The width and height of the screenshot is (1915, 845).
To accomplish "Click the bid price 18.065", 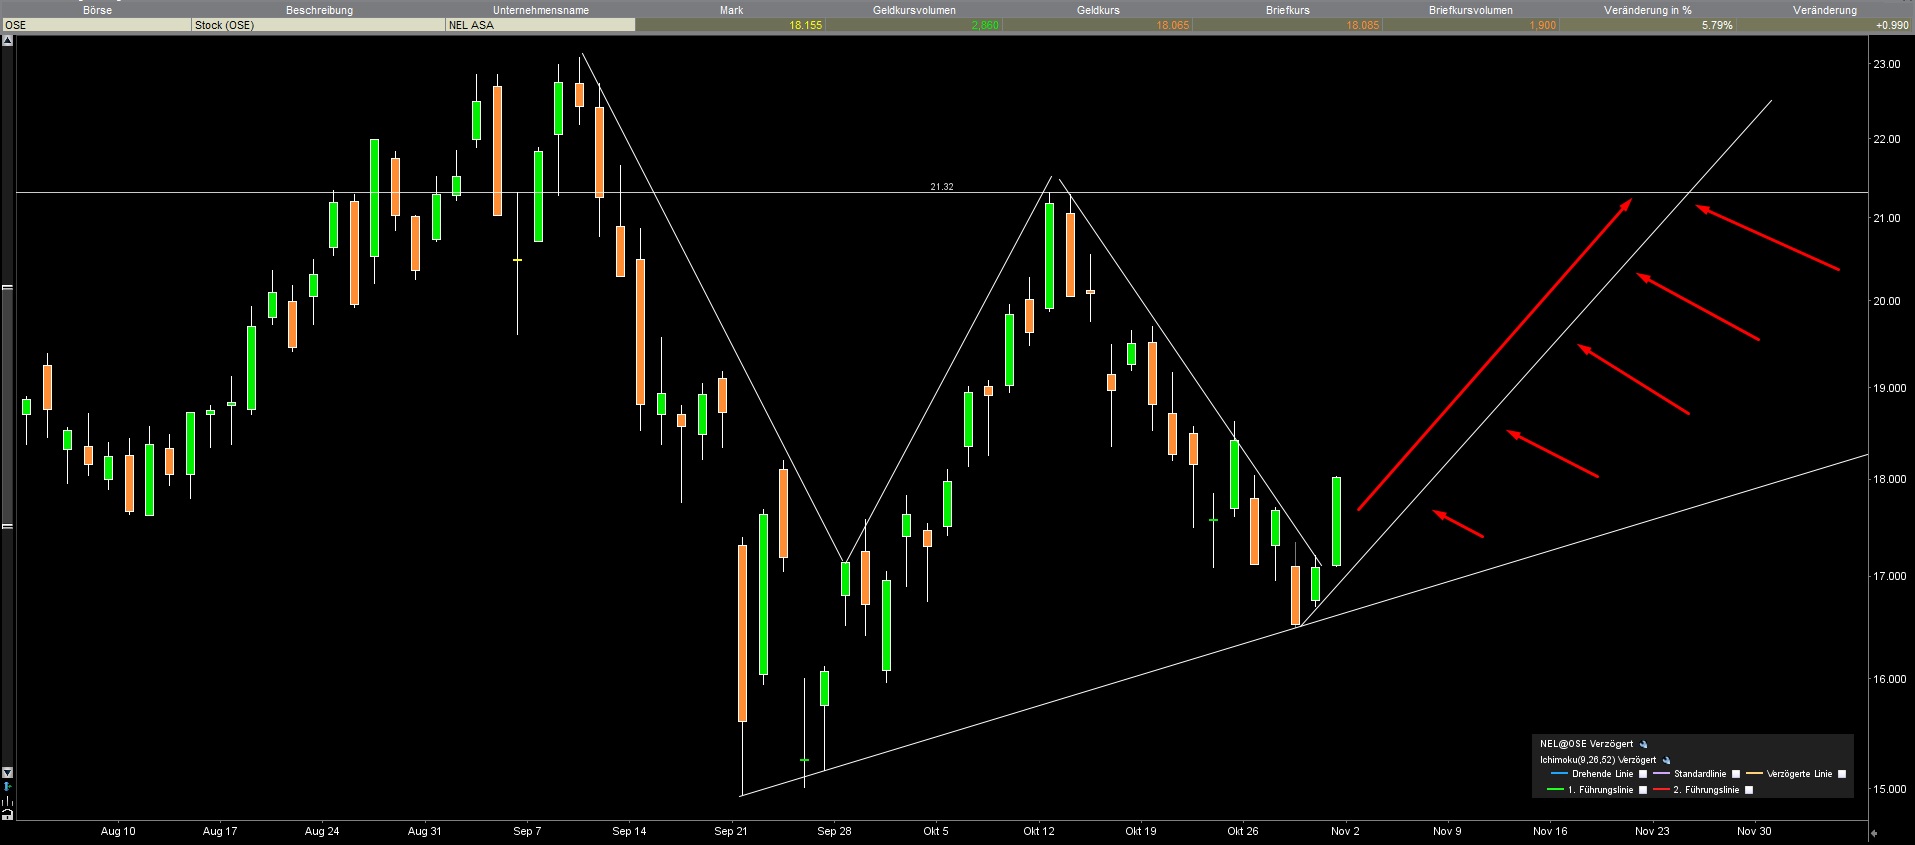I will click(x=1173, y=25).
